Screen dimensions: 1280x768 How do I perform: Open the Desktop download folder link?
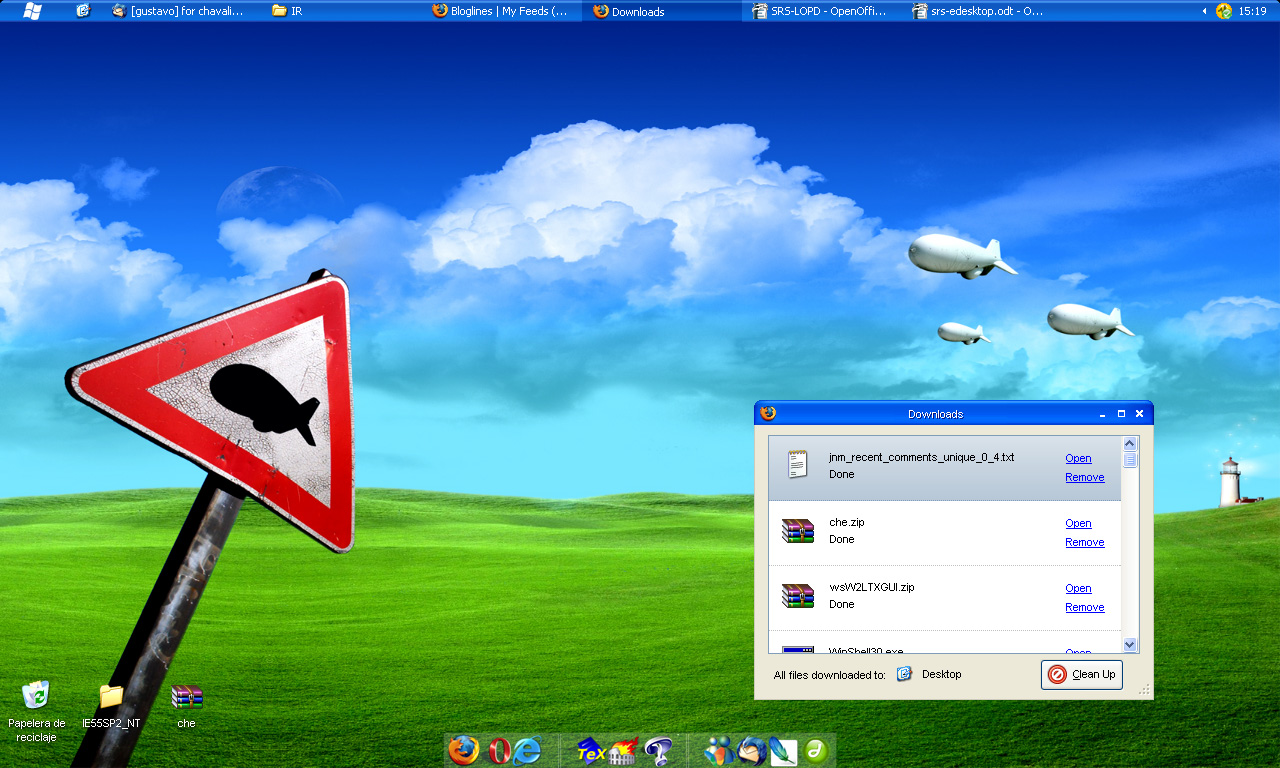pyautogui.click(x=941, y=674)
